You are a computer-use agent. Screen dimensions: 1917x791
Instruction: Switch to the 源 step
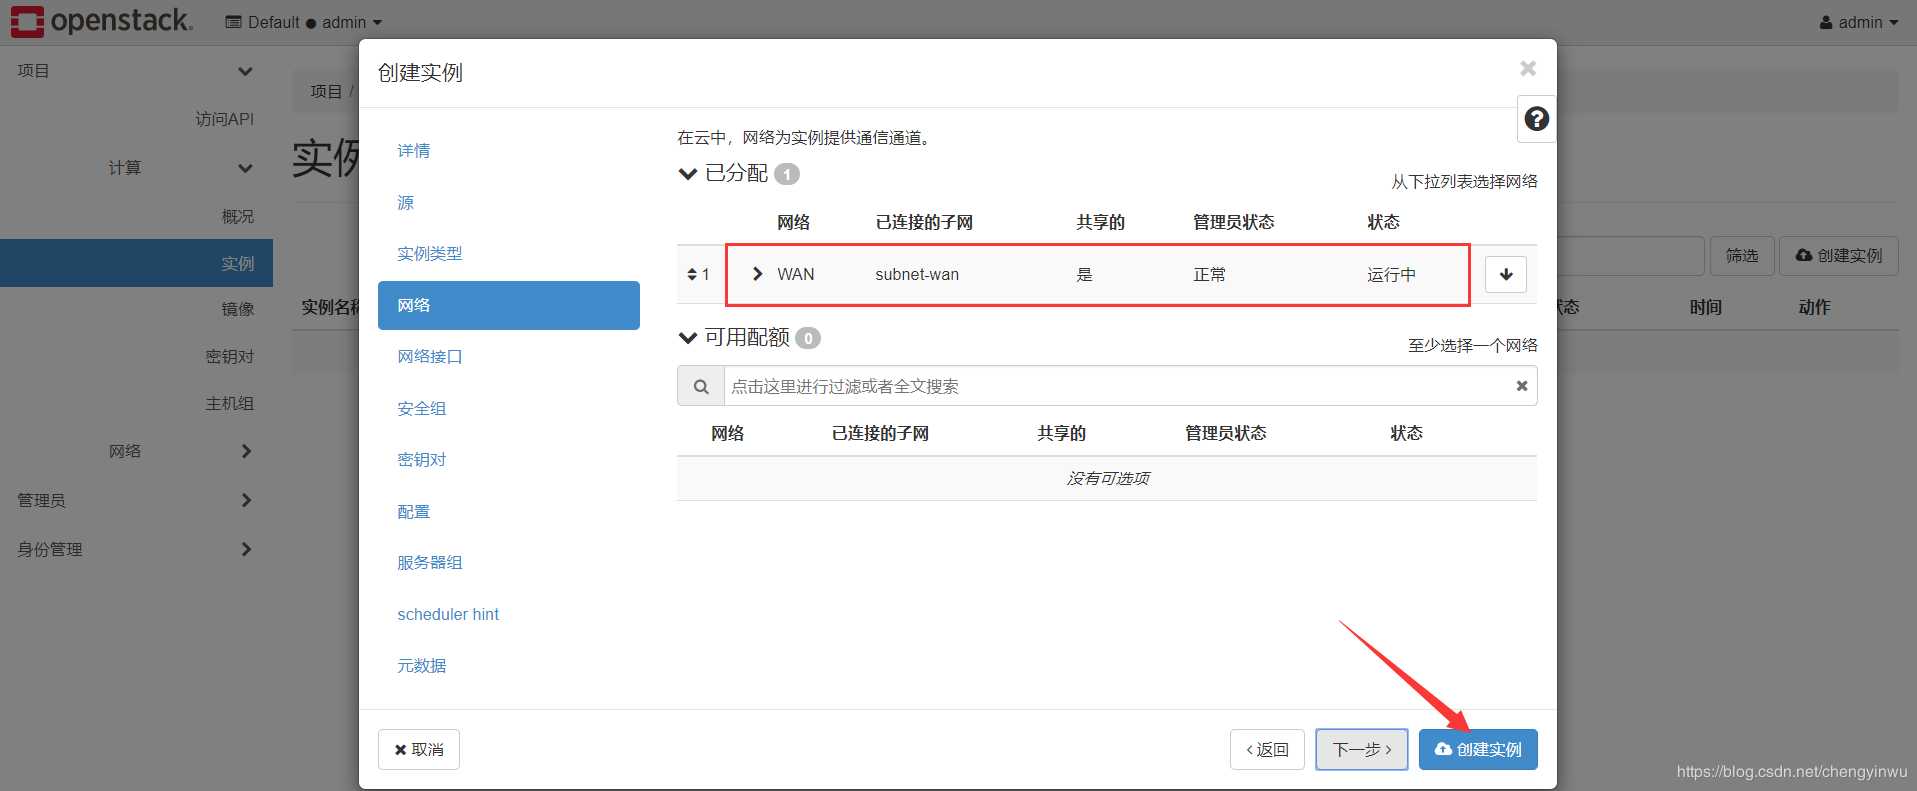[x=405, y=202]
